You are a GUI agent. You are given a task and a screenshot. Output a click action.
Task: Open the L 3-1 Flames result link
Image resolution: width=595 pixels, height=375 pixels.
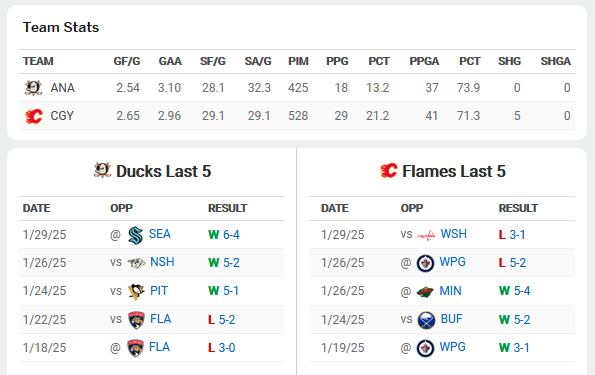512,235
